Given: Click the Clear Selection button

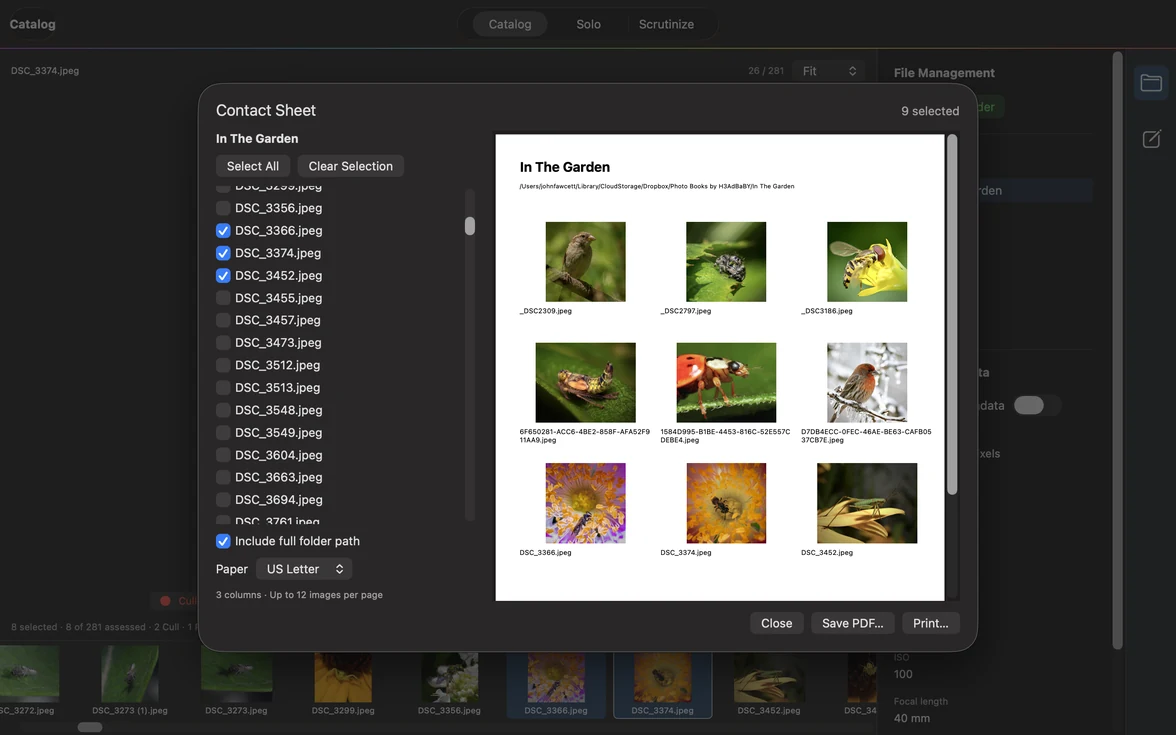Looking at the screenshot, I should click(x=350, y=166).
